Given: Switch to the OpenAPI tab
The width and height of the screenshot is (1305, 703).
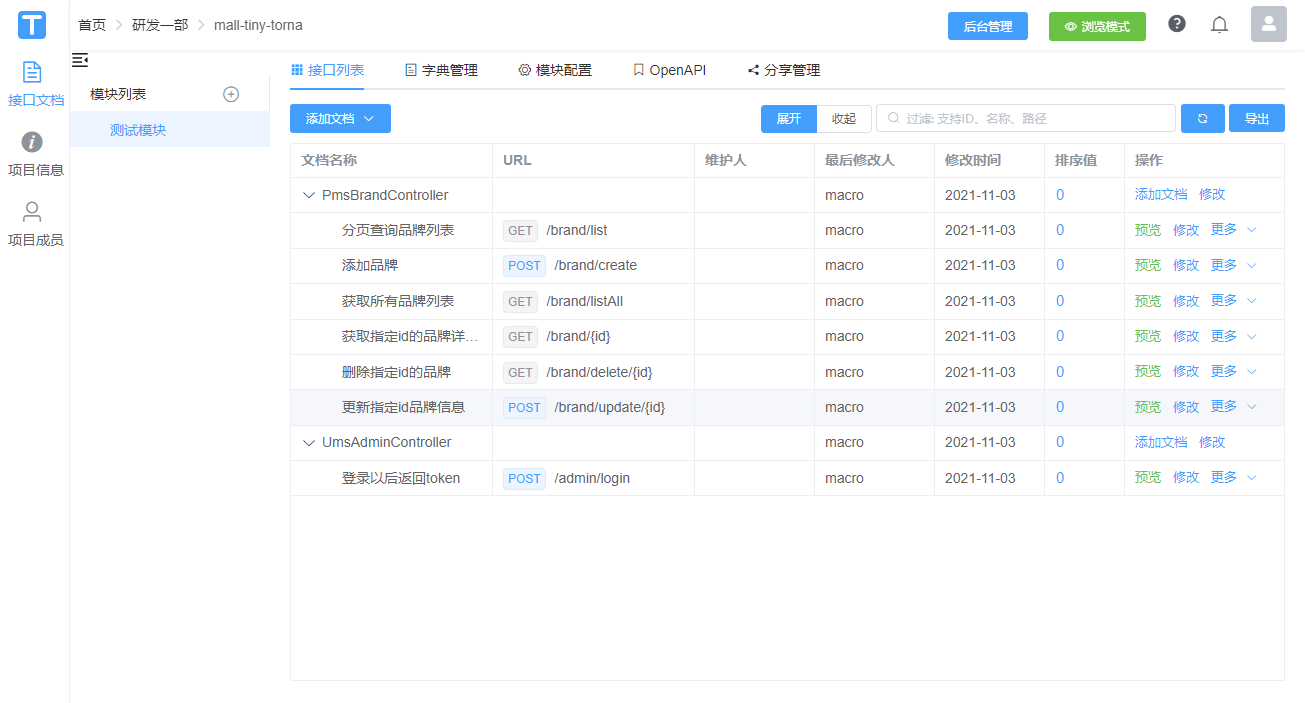Looking at the screenshot, I should [669, 70].
